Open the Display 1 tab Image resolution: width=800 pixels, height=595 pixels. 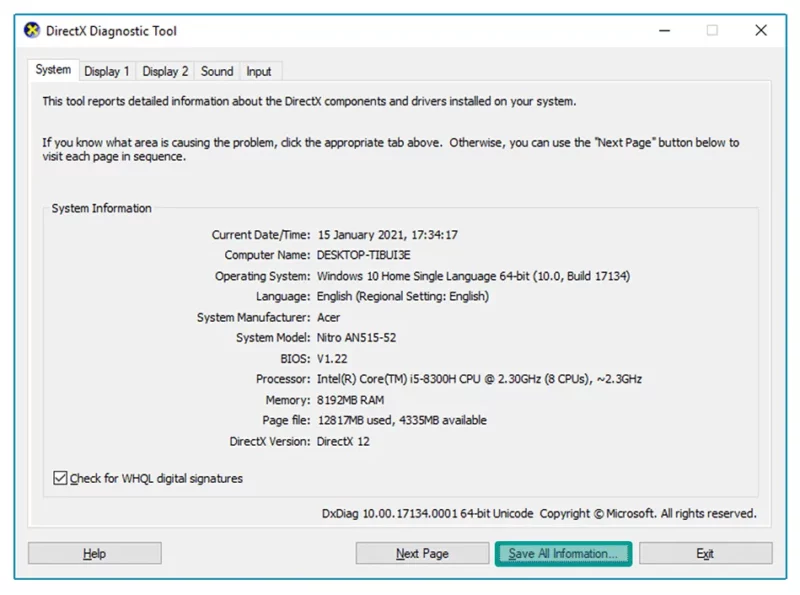tap(107, 71)
